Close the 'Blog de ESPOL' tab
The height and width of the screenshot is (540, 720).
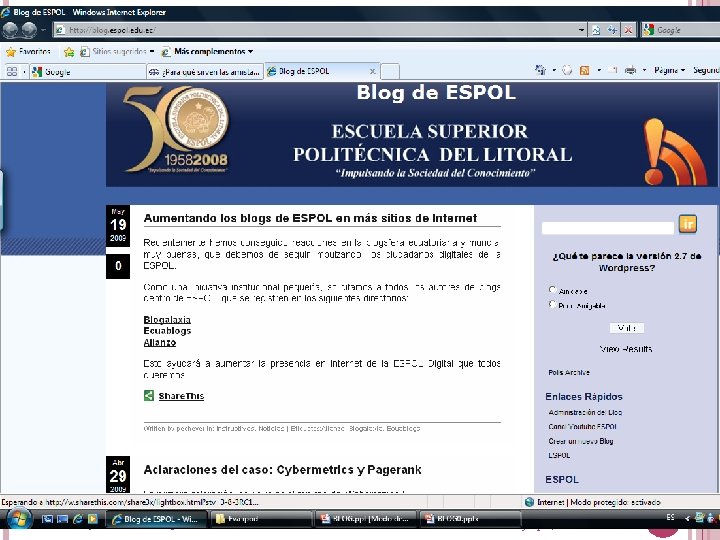[x=373, y=71]
